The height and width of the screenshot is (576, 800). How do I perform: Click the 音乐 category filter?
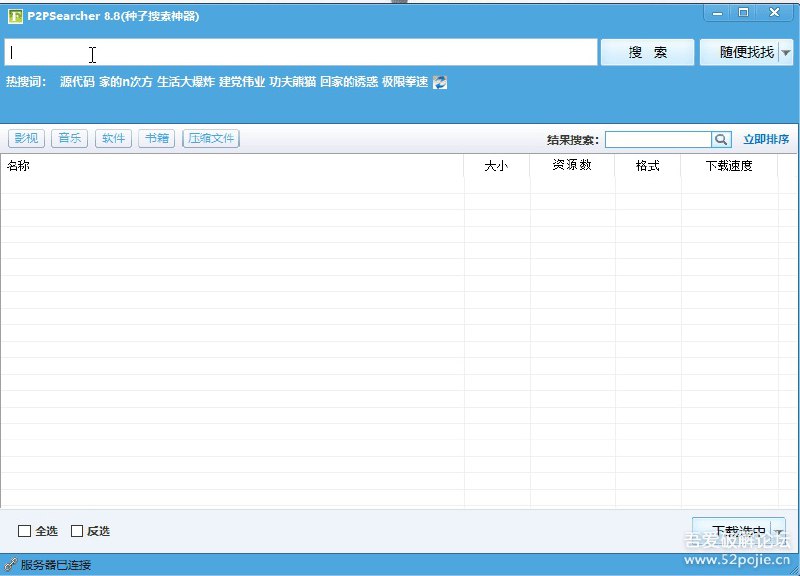[68, 138]
